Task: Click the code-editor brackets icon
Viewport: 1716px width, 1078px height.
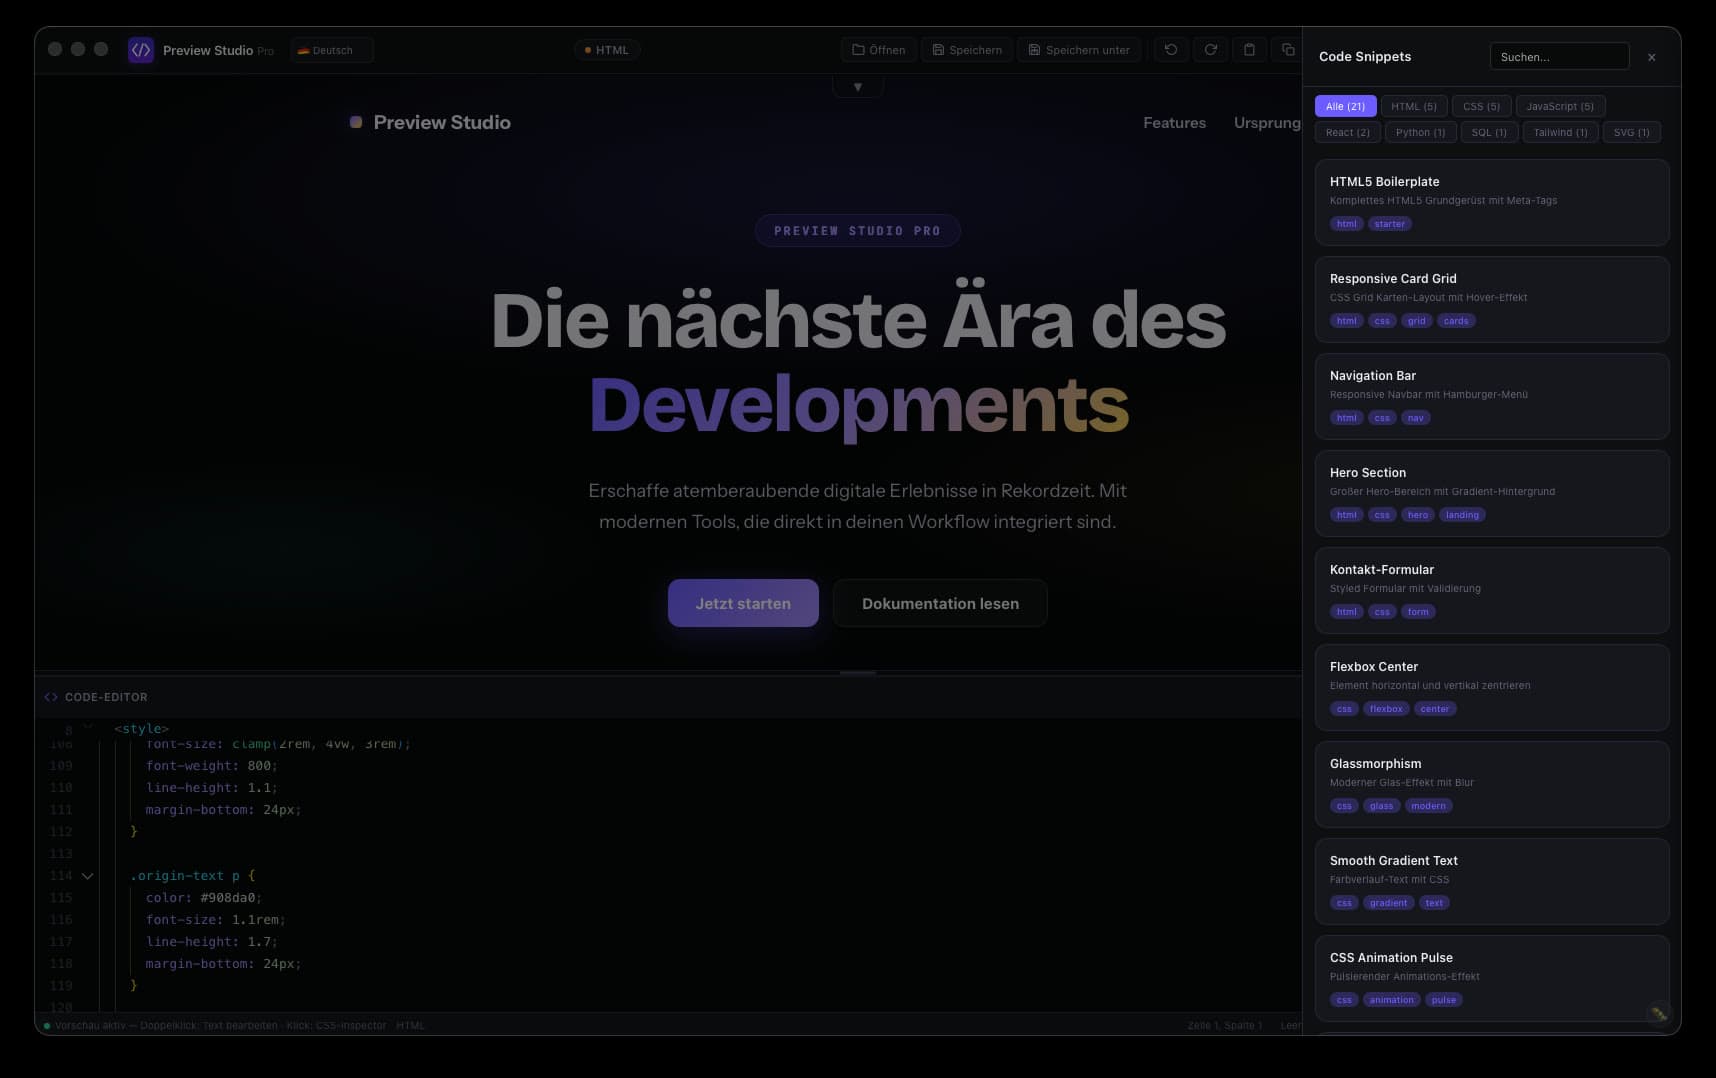Action: [51, 697]
